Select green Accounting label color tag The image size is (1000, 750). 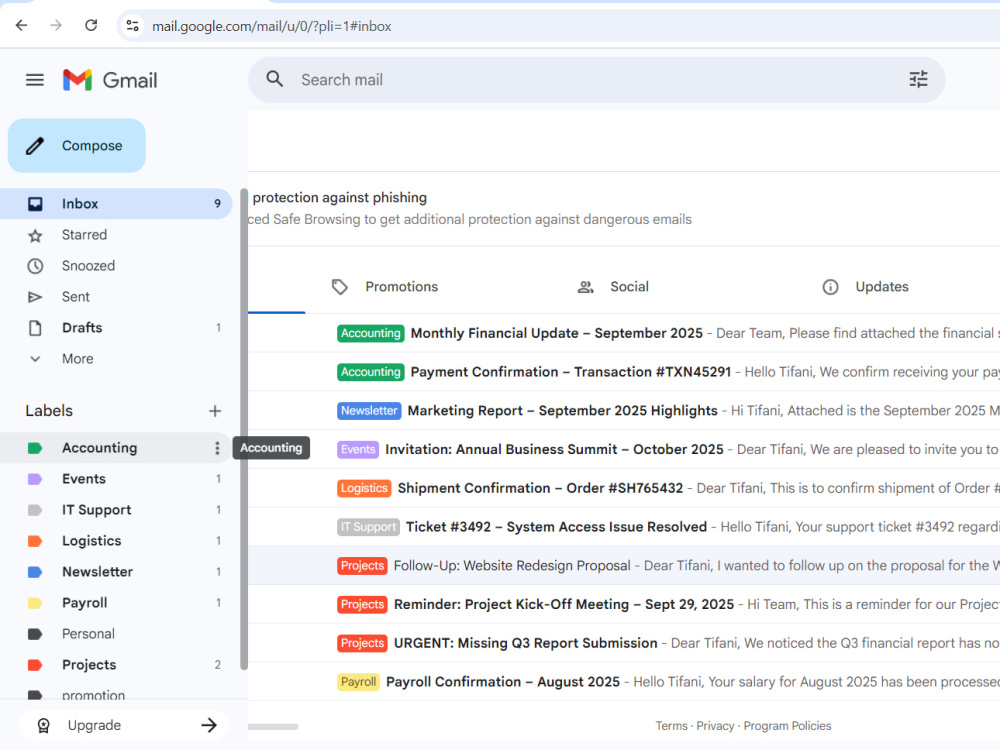tap(35, 448)
